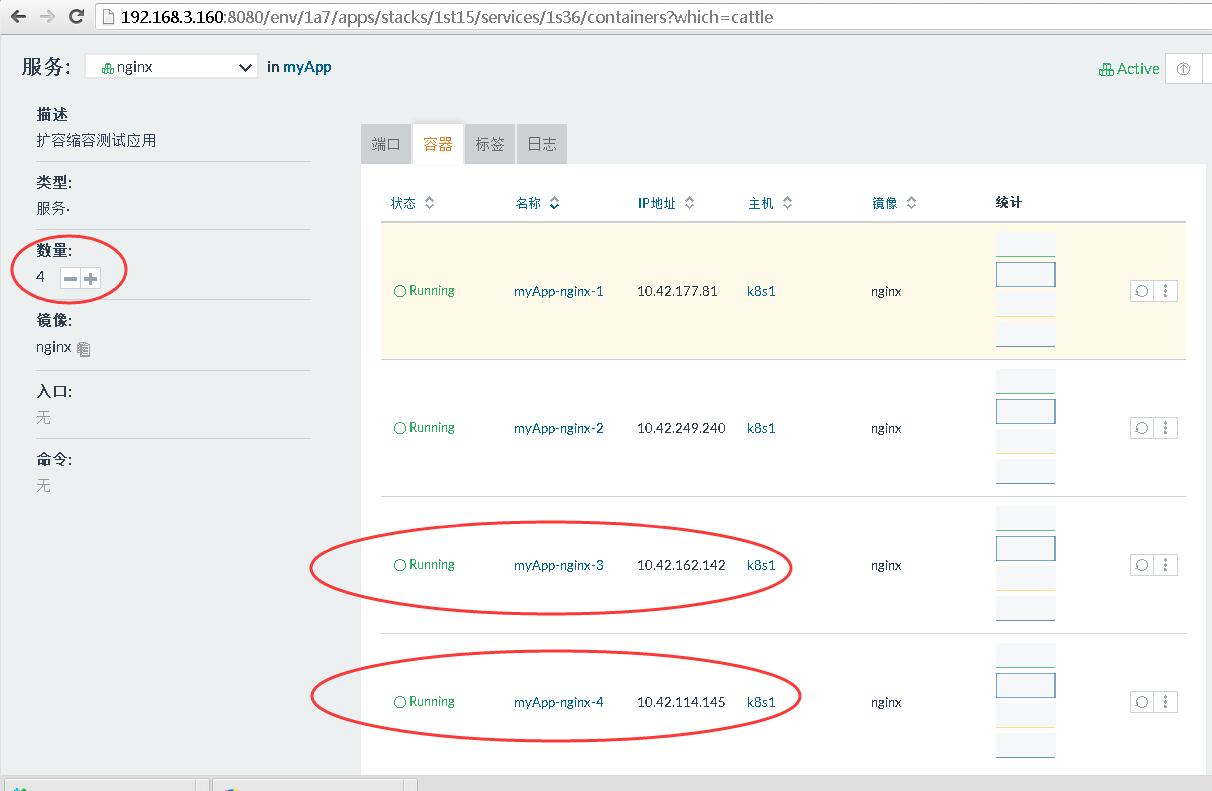The image size is (1212, 791).
Task: Open the 标签 tab
Action: [490, 144]
